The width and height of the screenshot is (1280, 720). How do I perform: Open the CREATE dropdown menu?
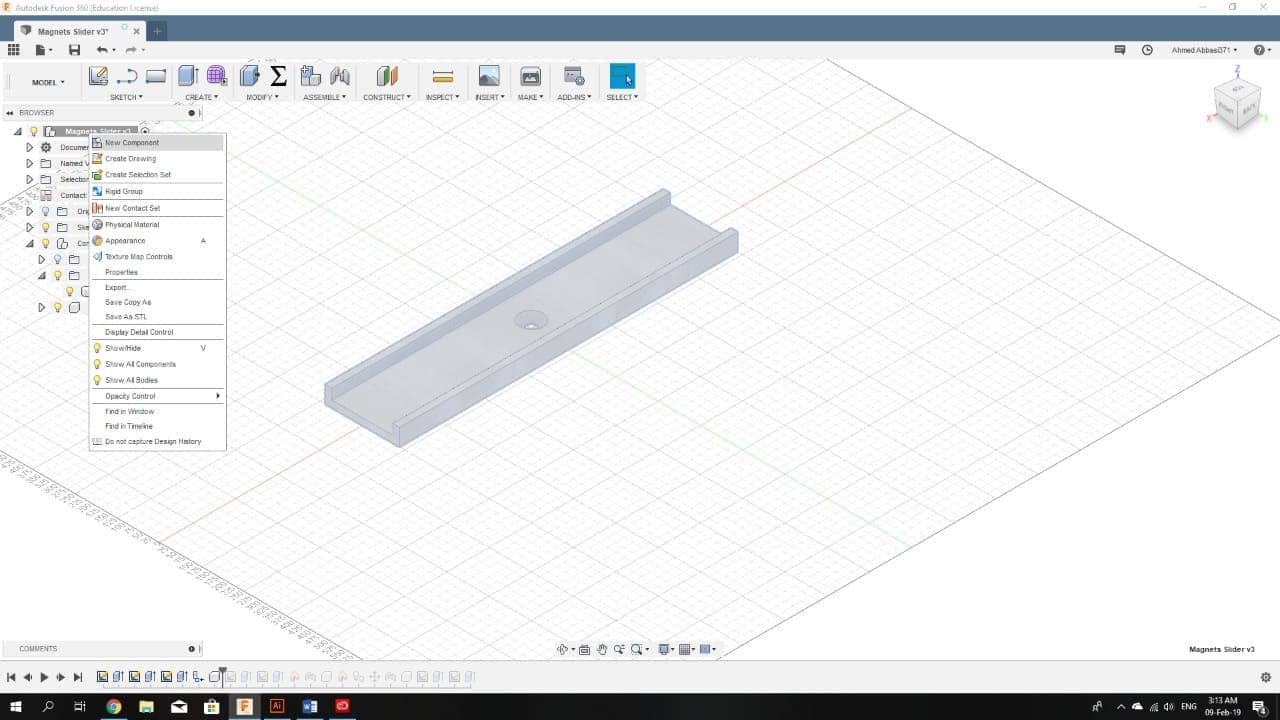[200, 97]
